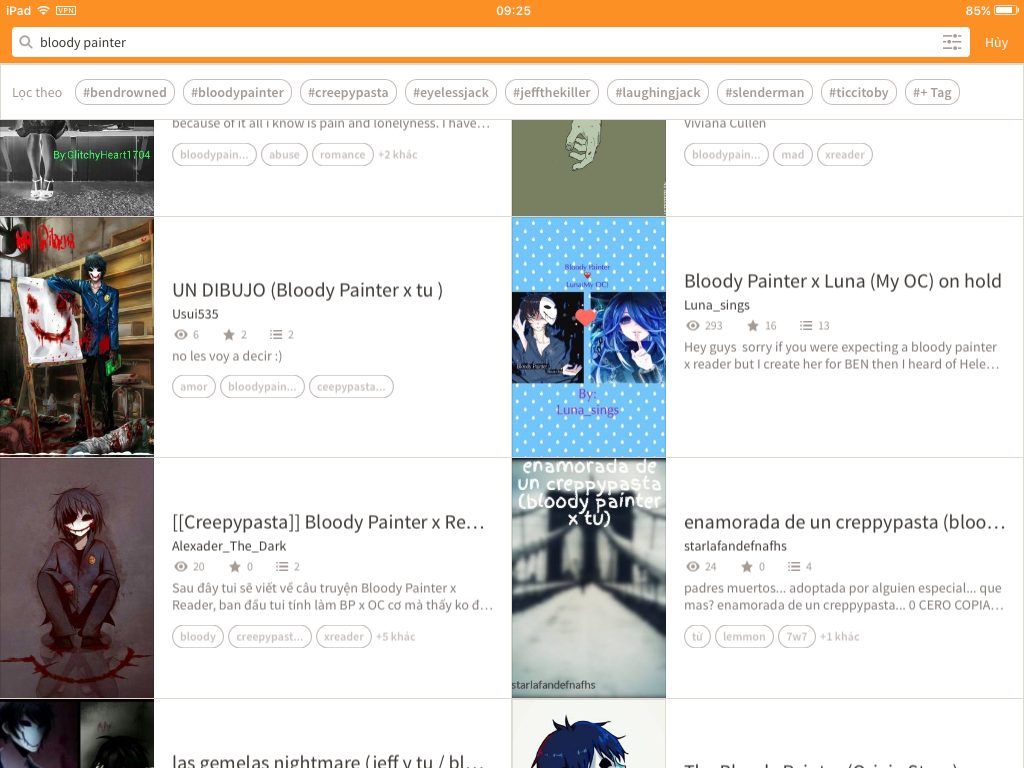Read 'no les voy a decir :)' description
This screenshot has width=1024, height=768.
pos(227,356)
